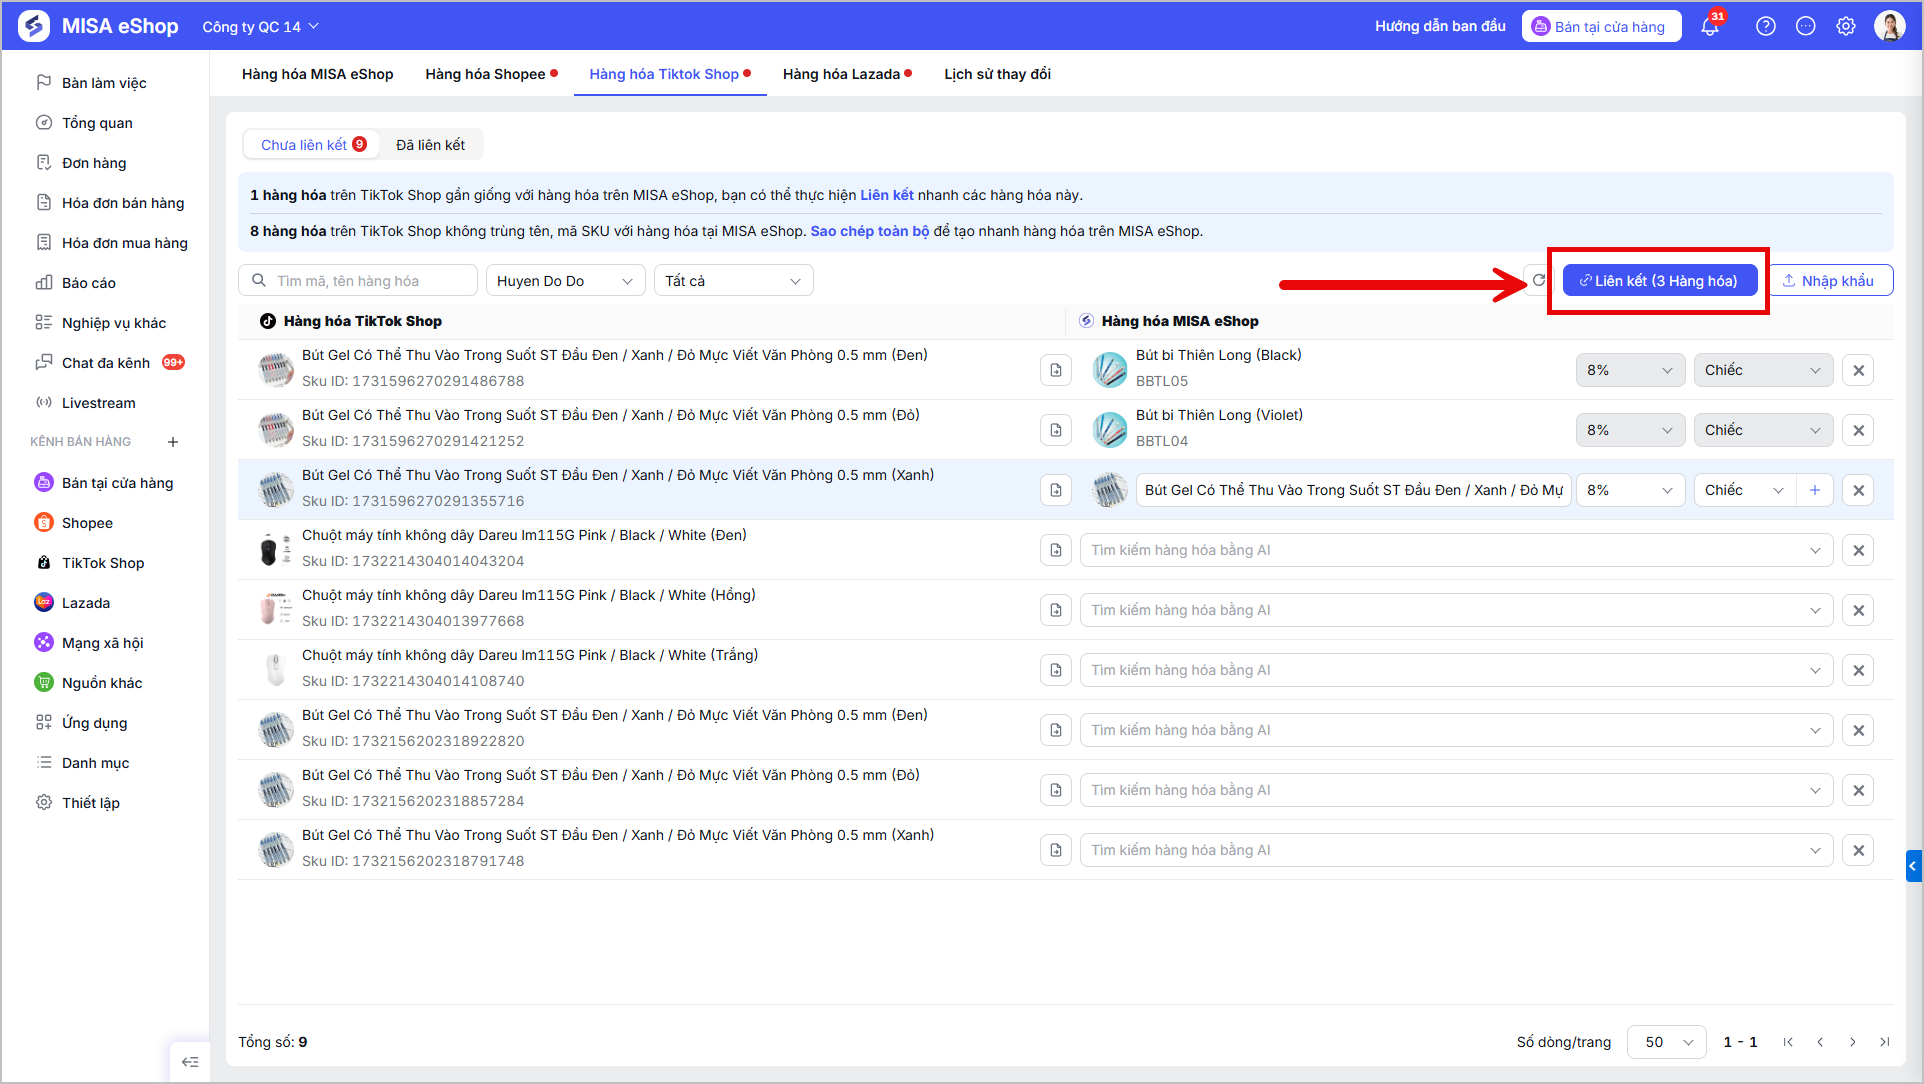Open the notifications bell icon
Viewport: 1924px width, 1084px height.
tap(1710, 27)
